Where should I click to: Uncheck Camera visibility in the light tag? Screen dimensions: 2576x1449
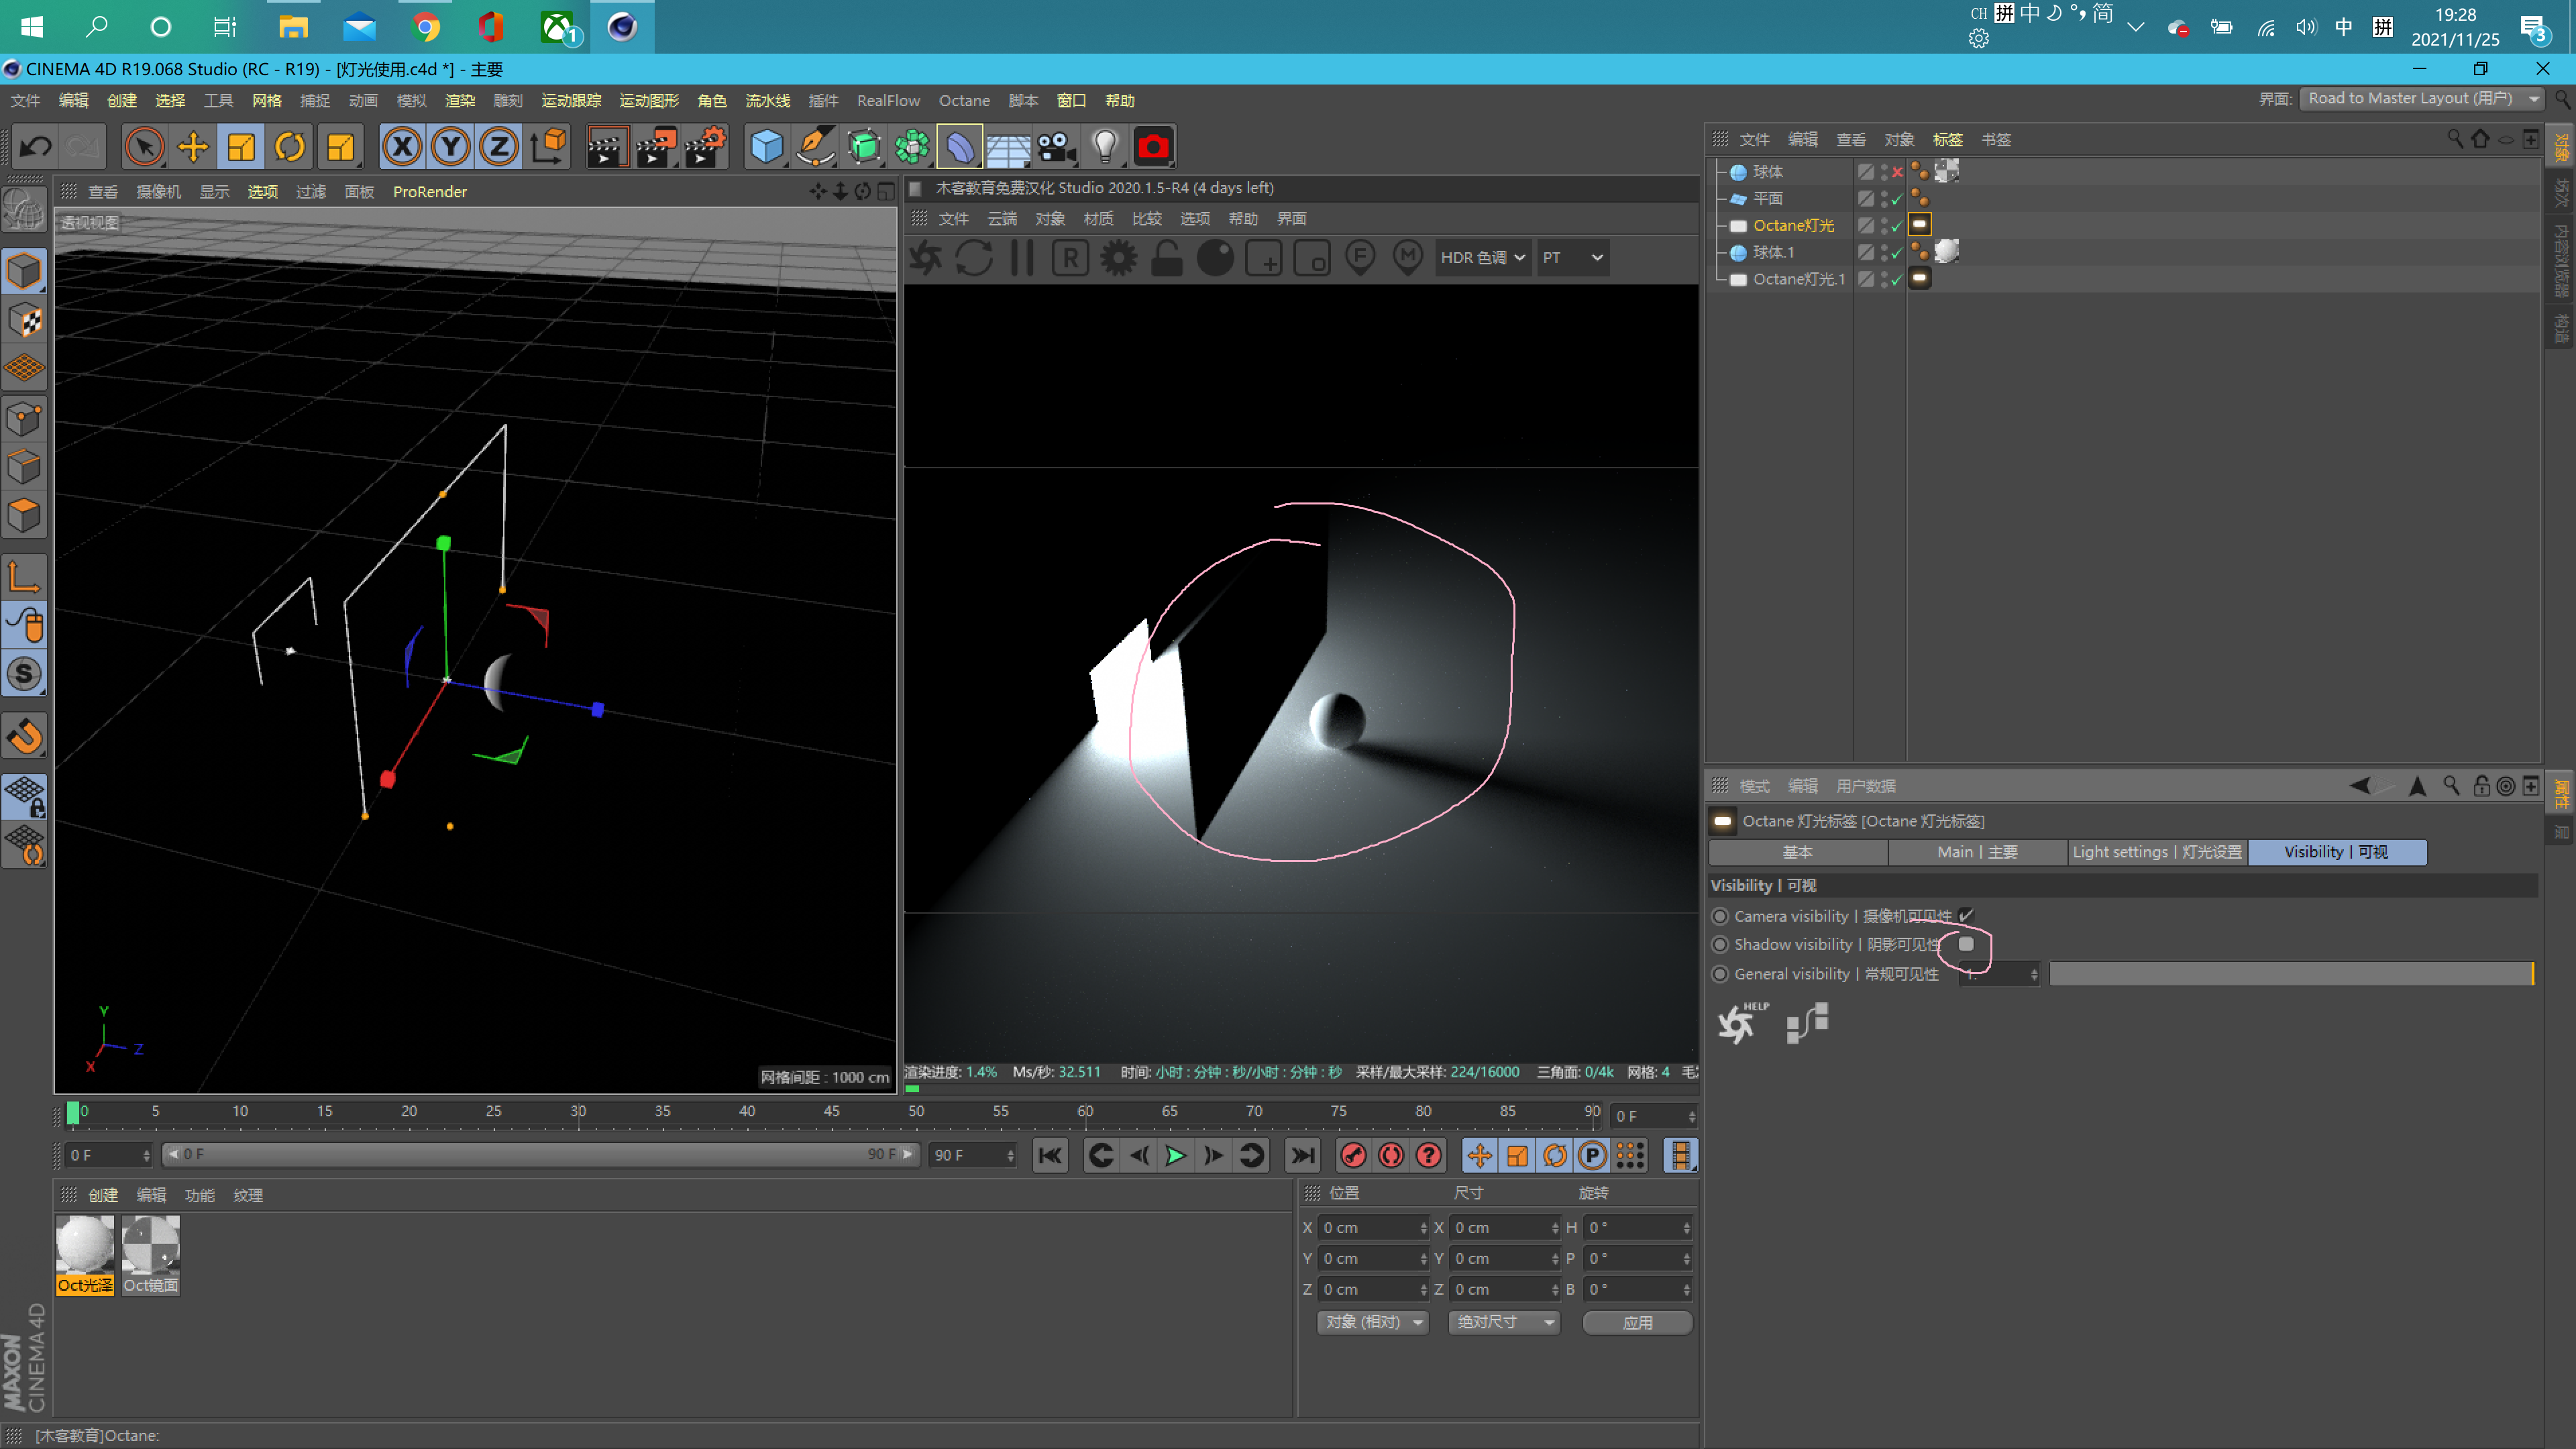point(1966,915)
